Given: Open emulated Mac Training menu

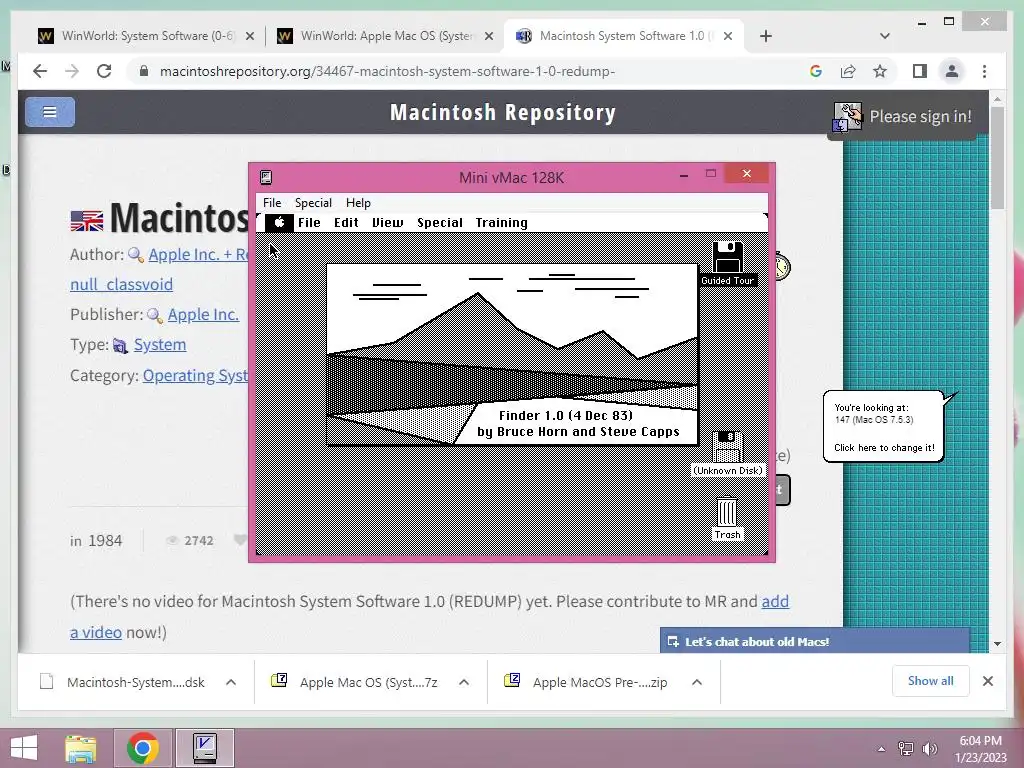Looking at the screenshot, I should [x=502, y=223].
